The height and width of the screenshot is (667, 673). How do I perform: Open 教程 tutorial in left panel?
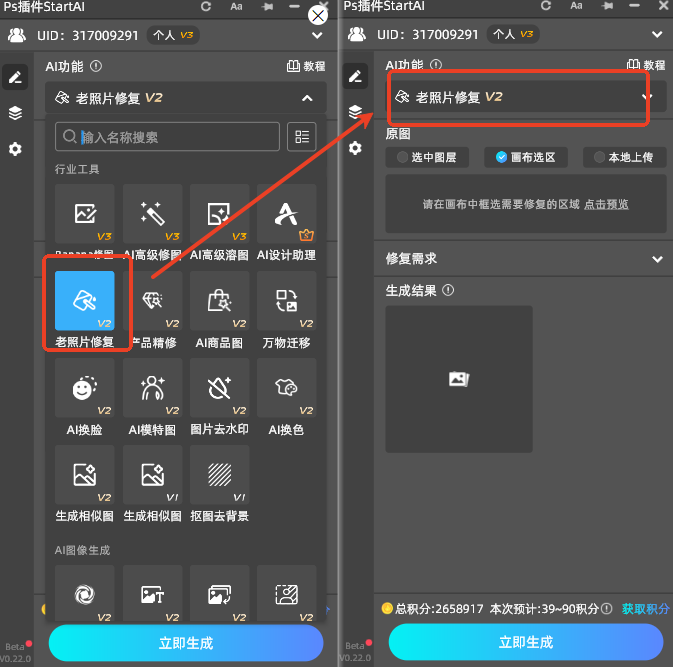pyautogui.click(x=306, y=66)
